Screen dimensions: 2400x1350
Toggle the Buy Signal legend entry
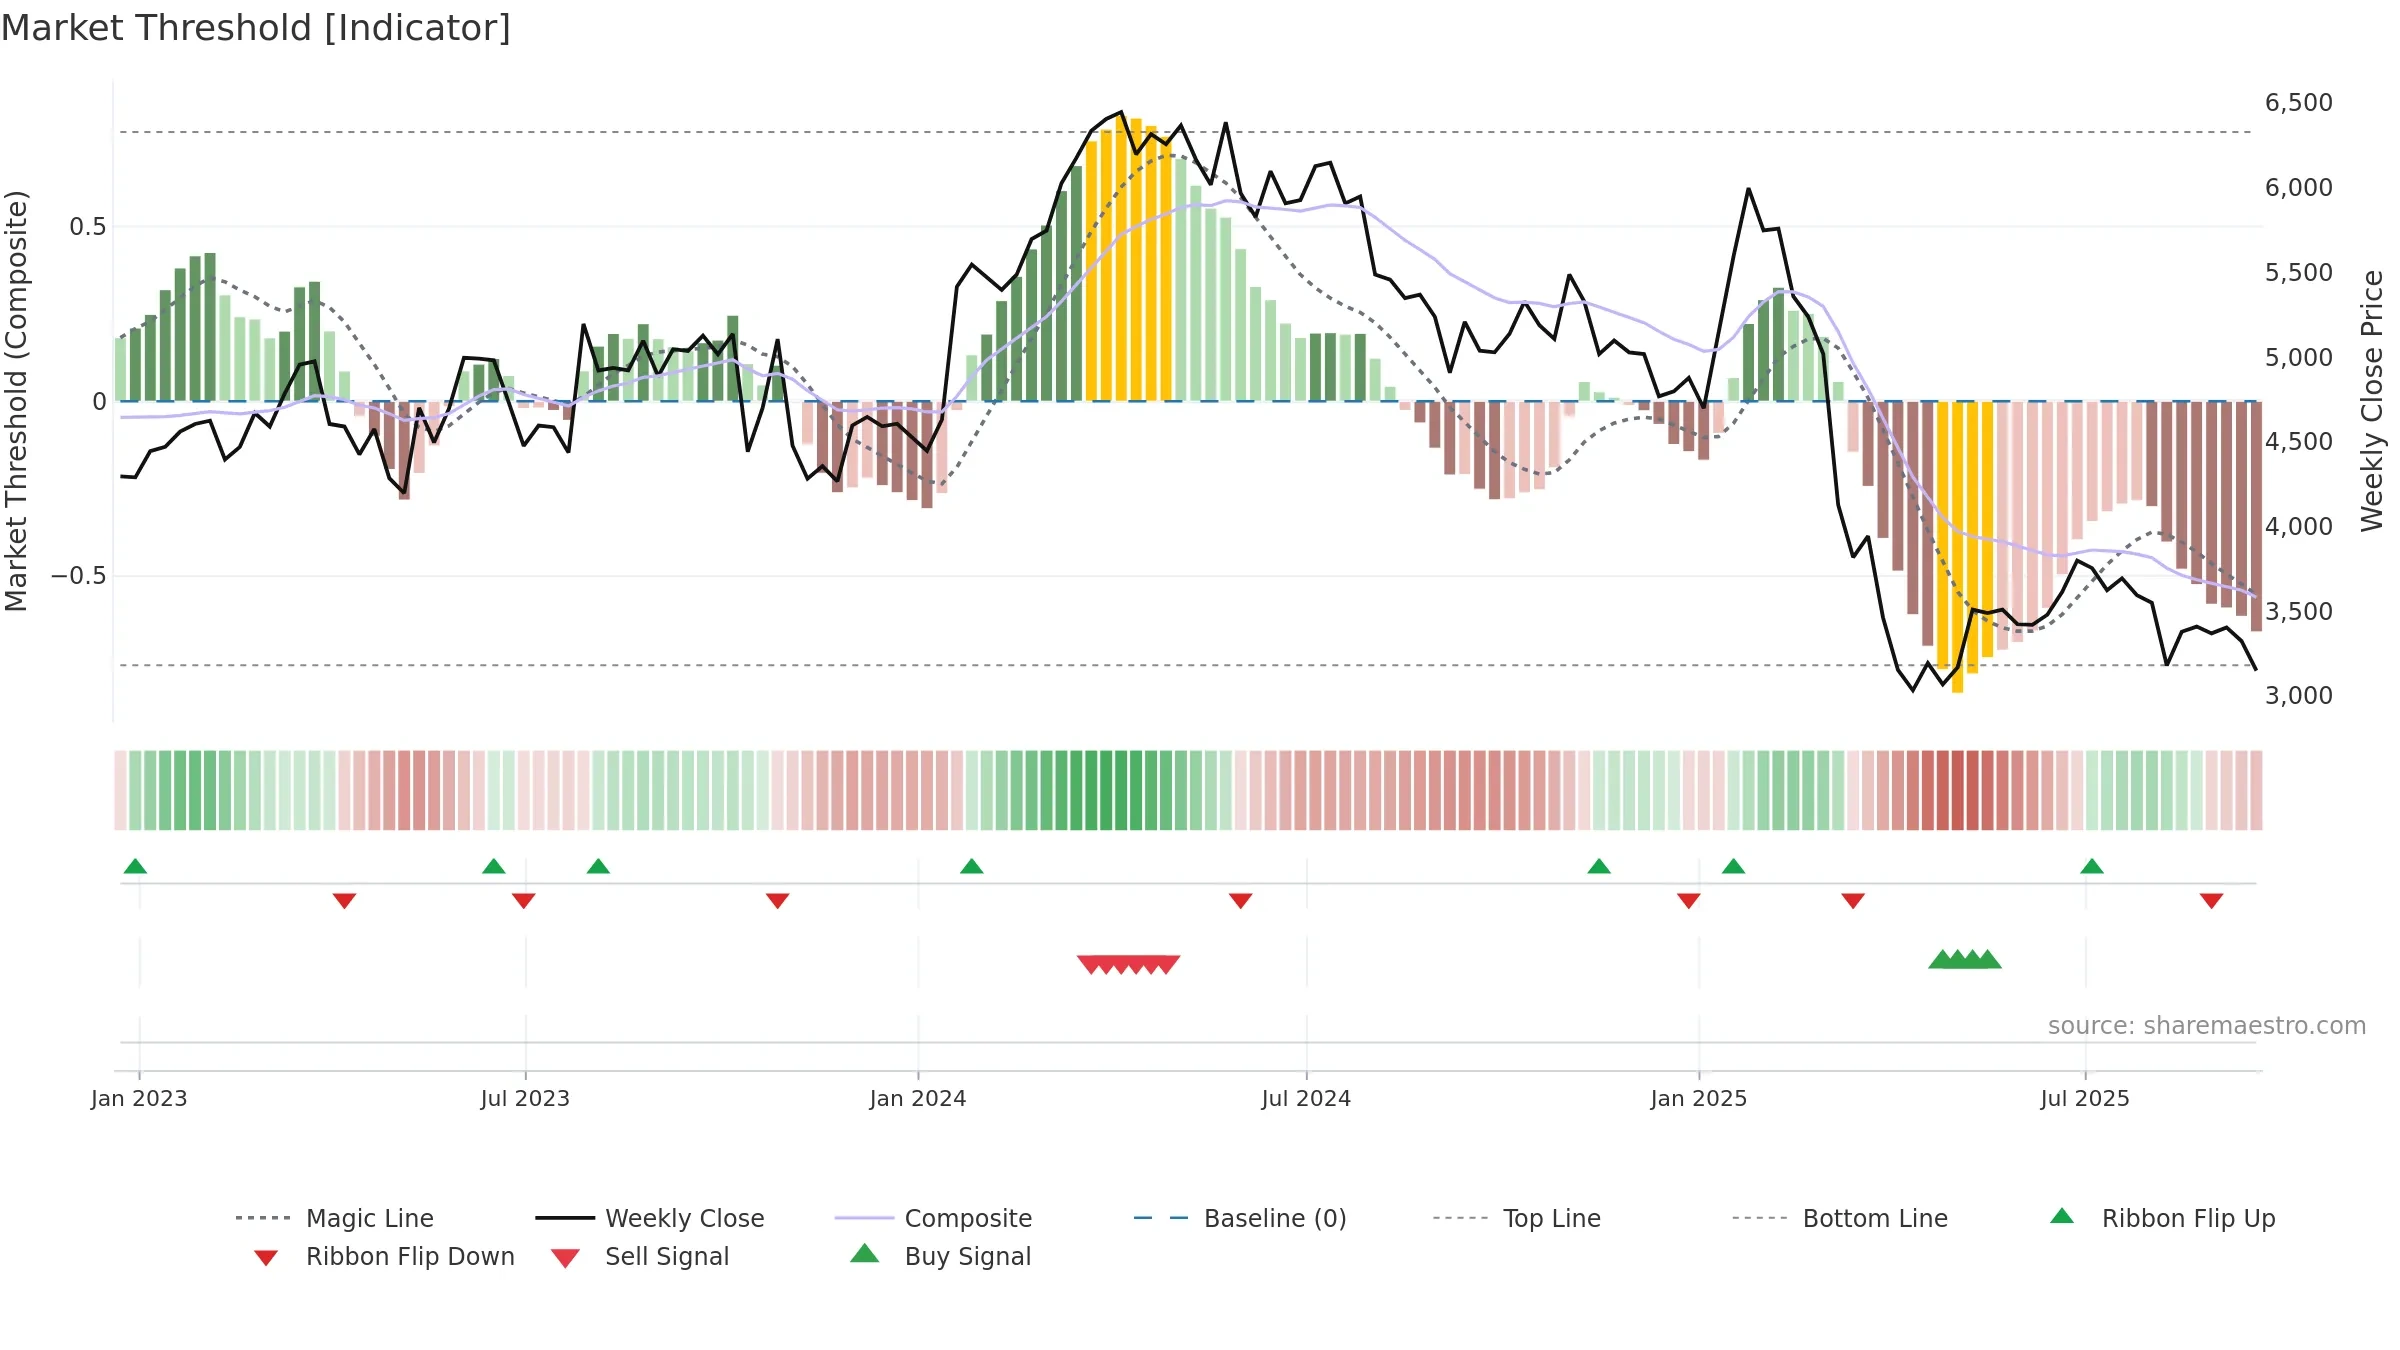pos(940,1256)
